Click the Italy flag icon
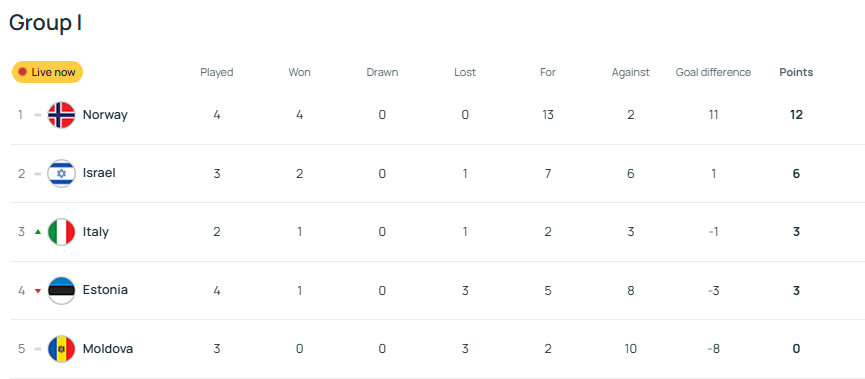This screenshot has width=865, height=379. click(x=61, y=232)
